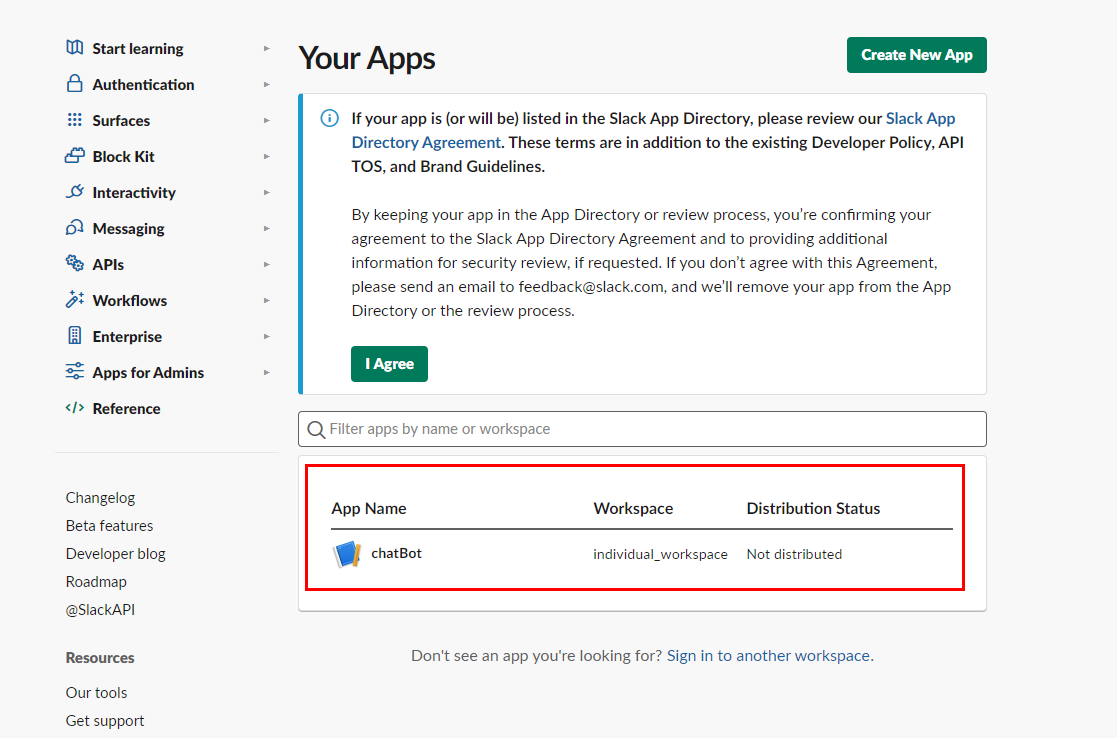The width and height of the screenshot is (1117, 738).
Task: Click the Start learning book icon
Action: (74, 48)
